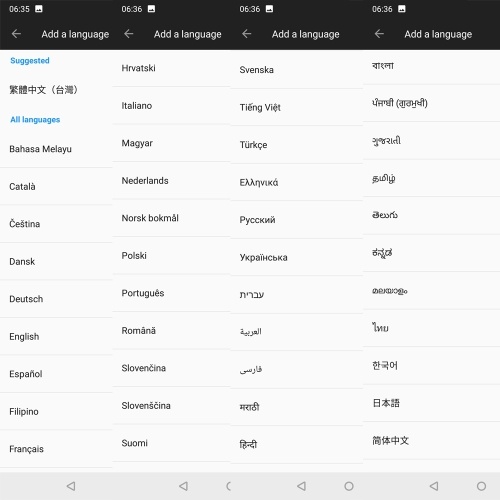Pick English from All languages
500x500 pixels.
(56, 337)
